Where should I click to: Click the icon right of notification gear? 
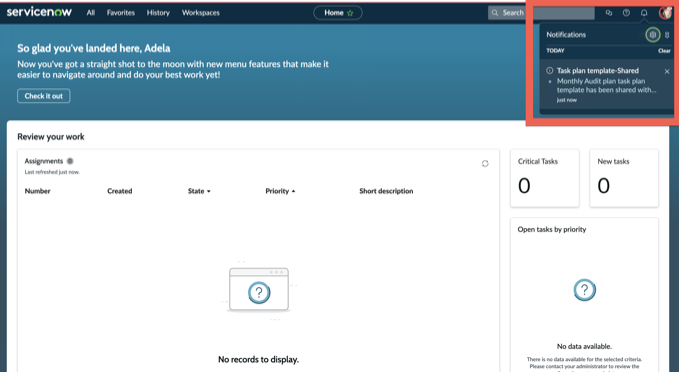[667, 35]
